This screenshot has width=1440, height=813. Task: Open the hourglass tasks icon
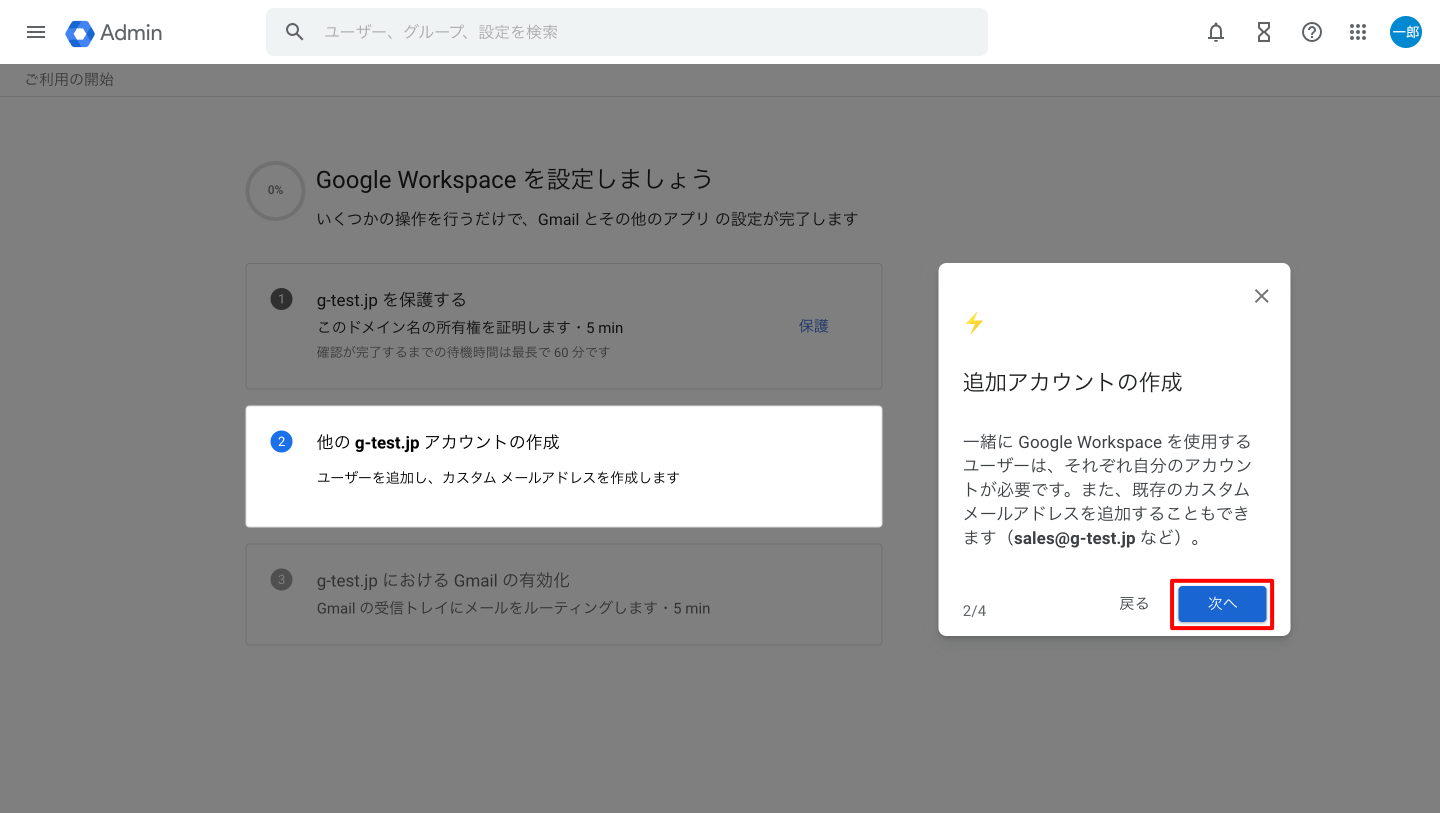(1264, 32)
